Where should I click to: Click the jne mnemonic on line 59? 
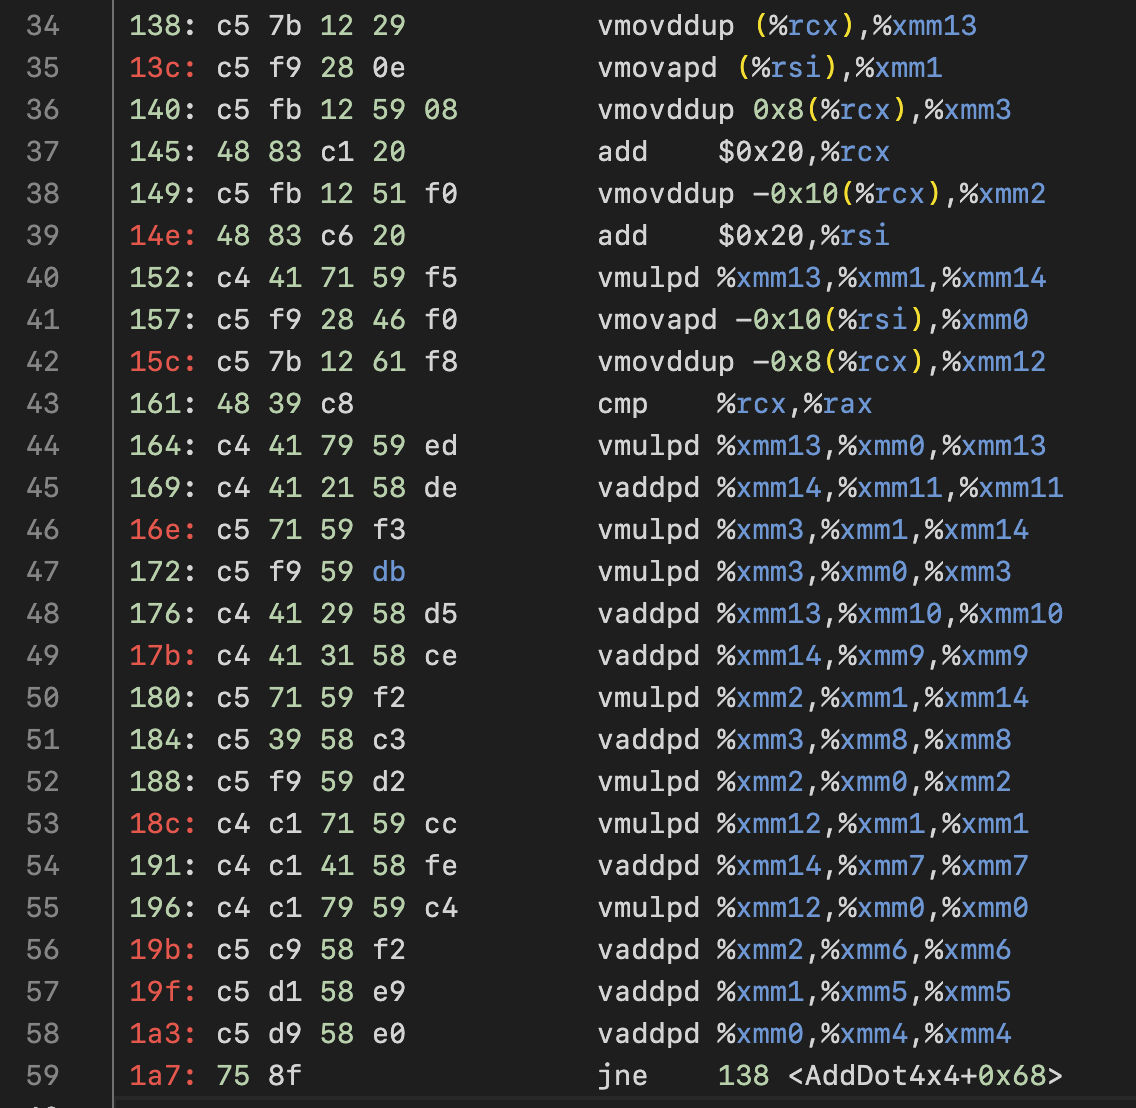(622, 1075)
